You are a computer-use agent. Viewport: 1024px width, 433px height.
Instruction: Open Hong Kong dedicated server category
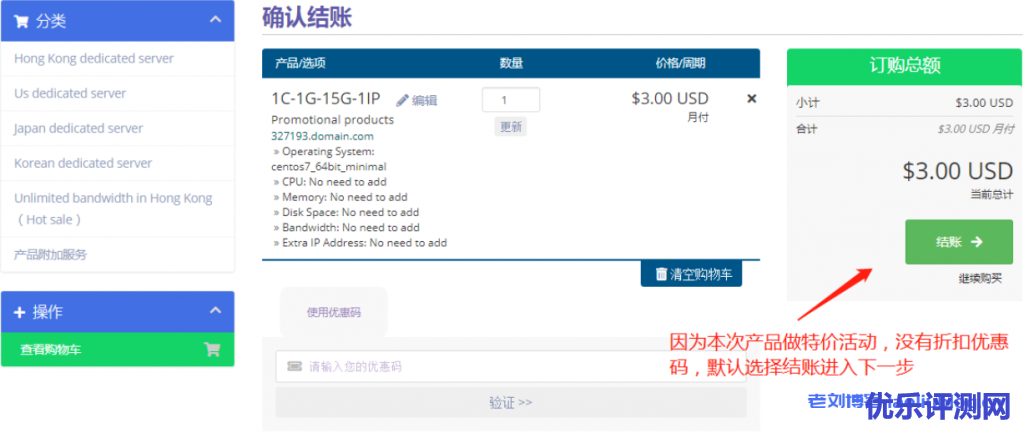[x=94, y=59]
